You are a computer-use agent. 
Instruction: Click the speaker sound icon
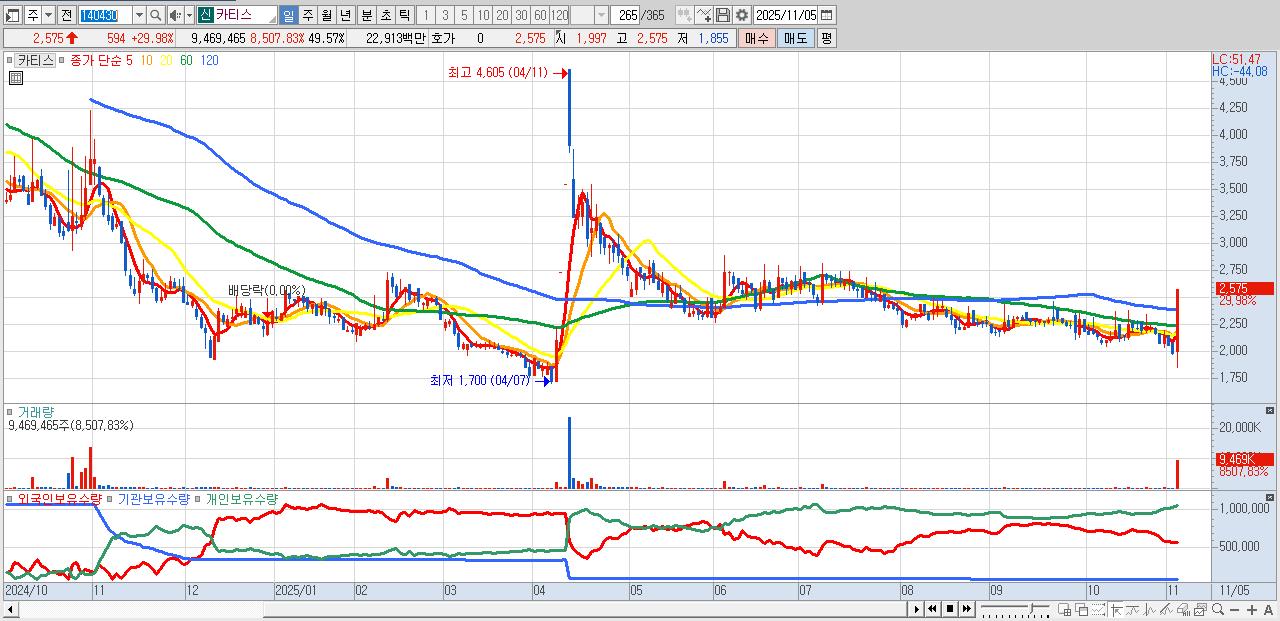click(175, 16)
